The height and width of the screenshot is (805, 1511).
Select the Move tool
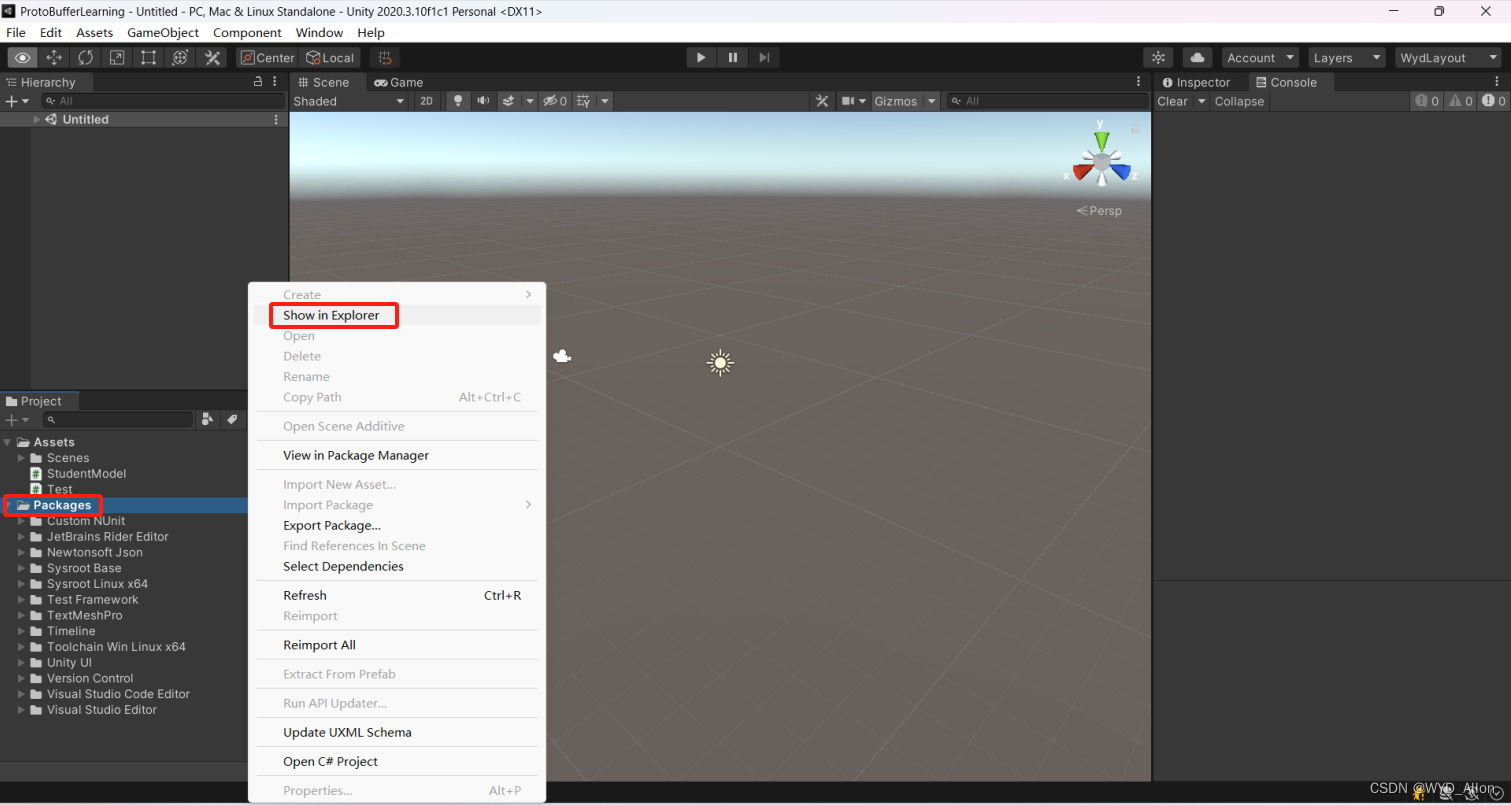(x=54, y=58)
